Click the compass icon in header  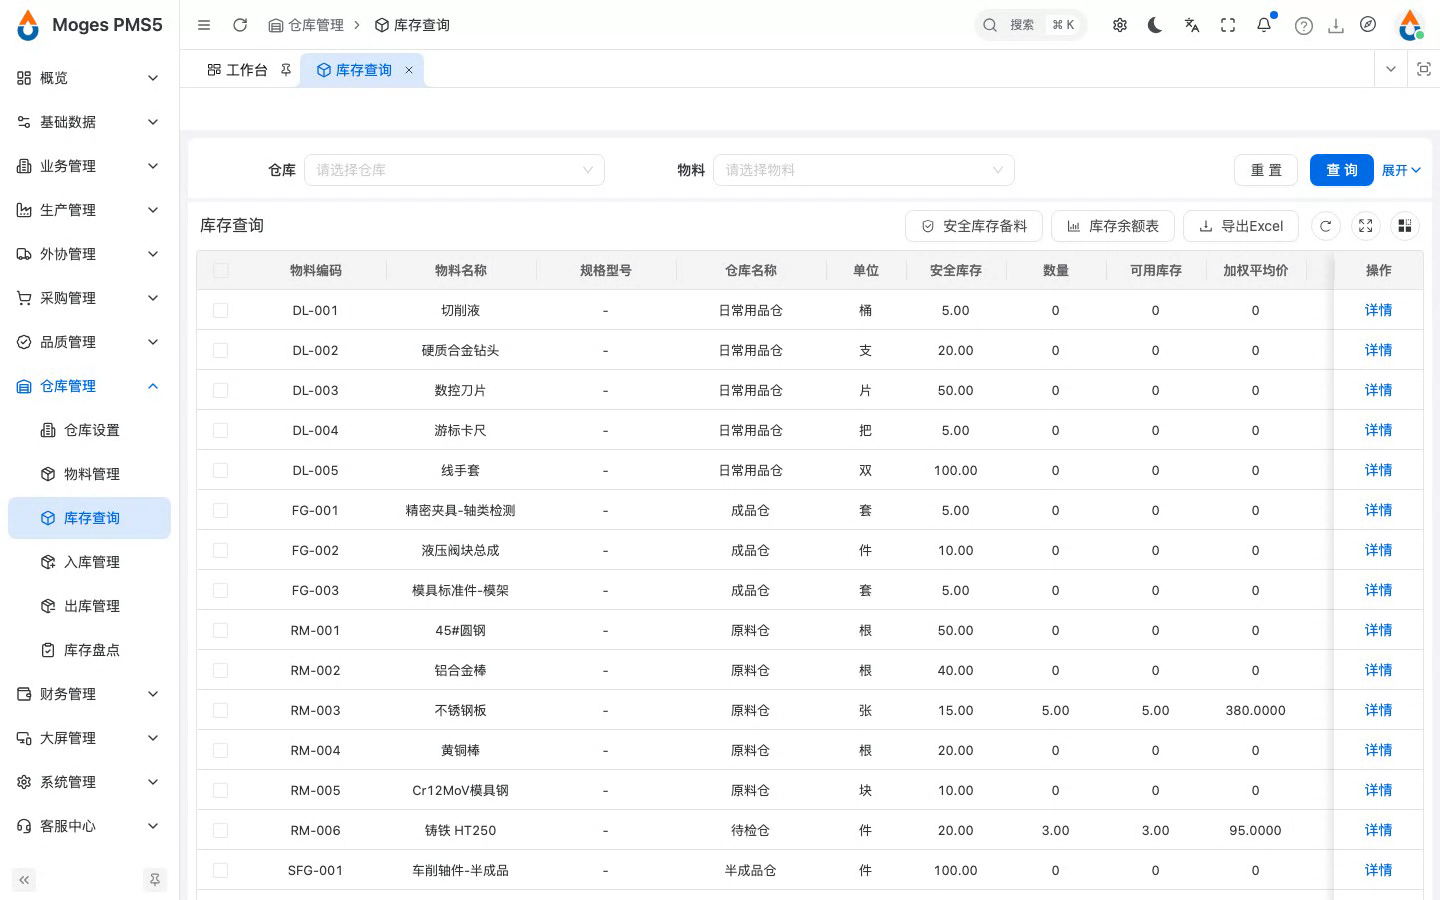tap(1368, 25)
